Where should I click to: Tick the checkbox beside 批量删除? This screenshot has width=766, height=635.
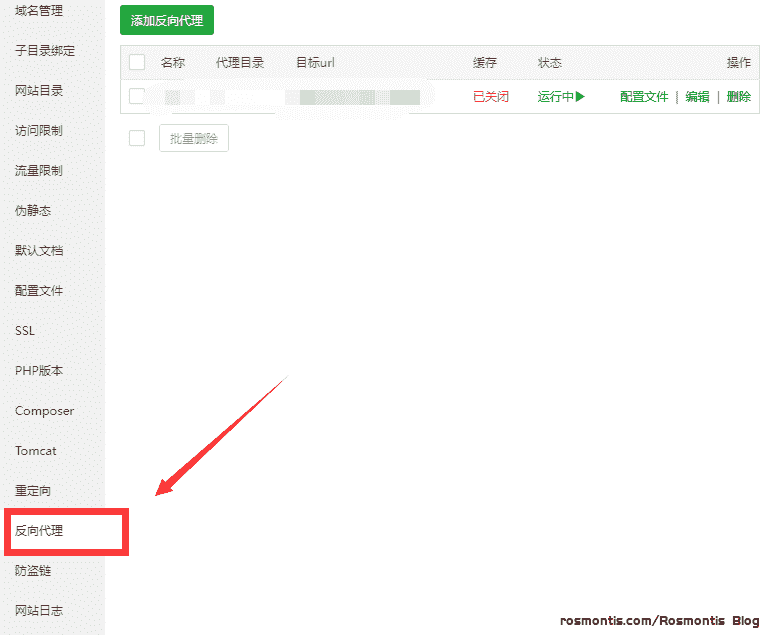pos(137,138)
